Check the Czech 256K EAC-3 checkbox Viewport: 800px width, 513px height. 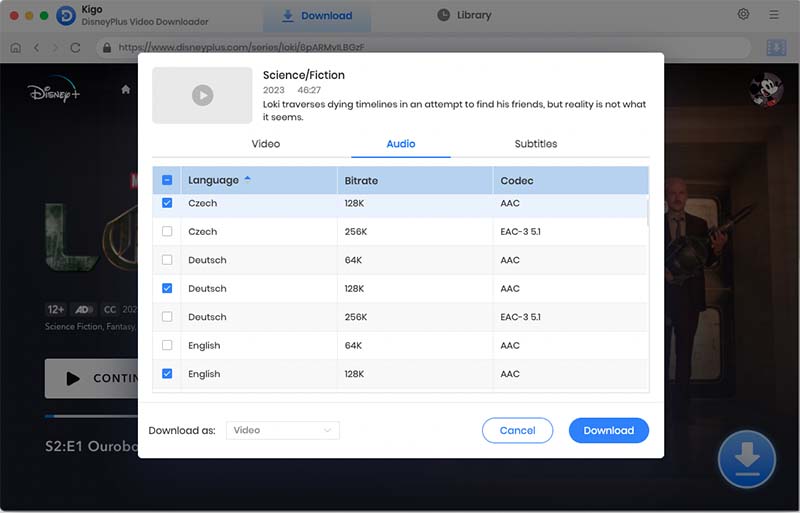click(x=167, y=232)
